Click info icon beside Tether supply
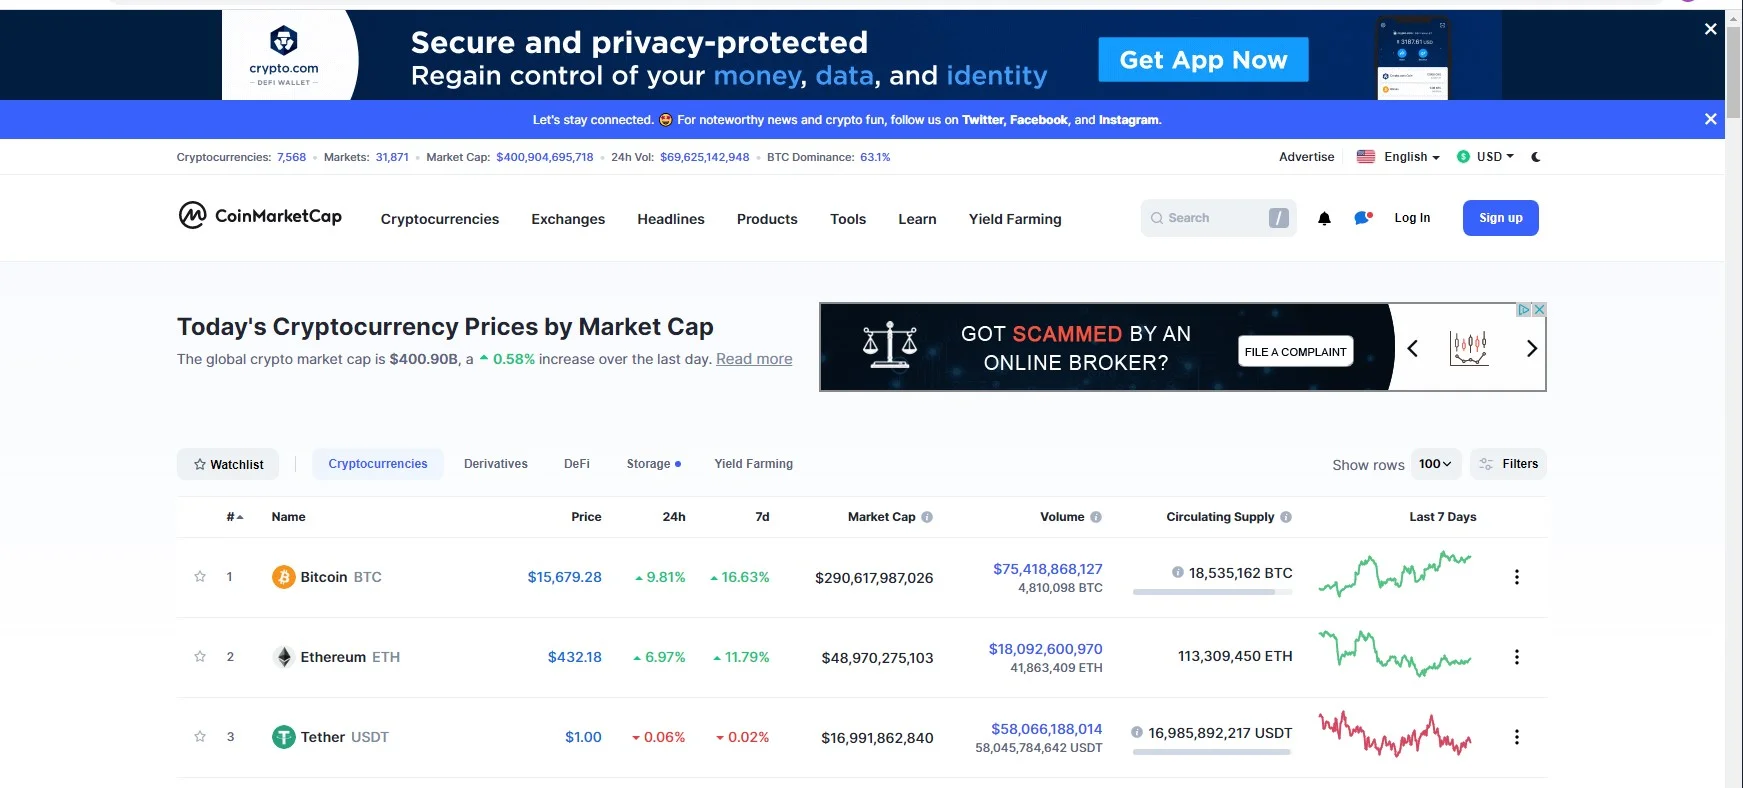The width and height of the screenshot is (1743, 788). point(1137,733)
